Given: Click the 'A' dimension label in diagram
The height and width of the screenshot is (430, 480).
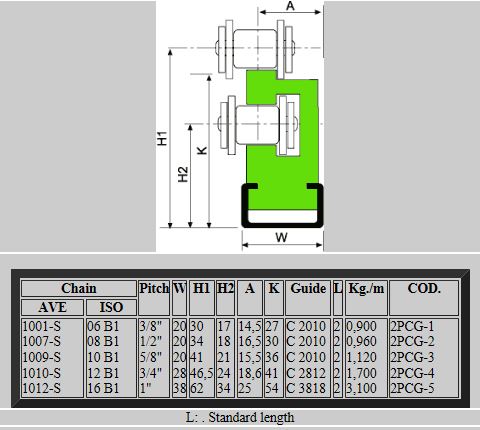Looking at the screenshot, I should [290, 6].
